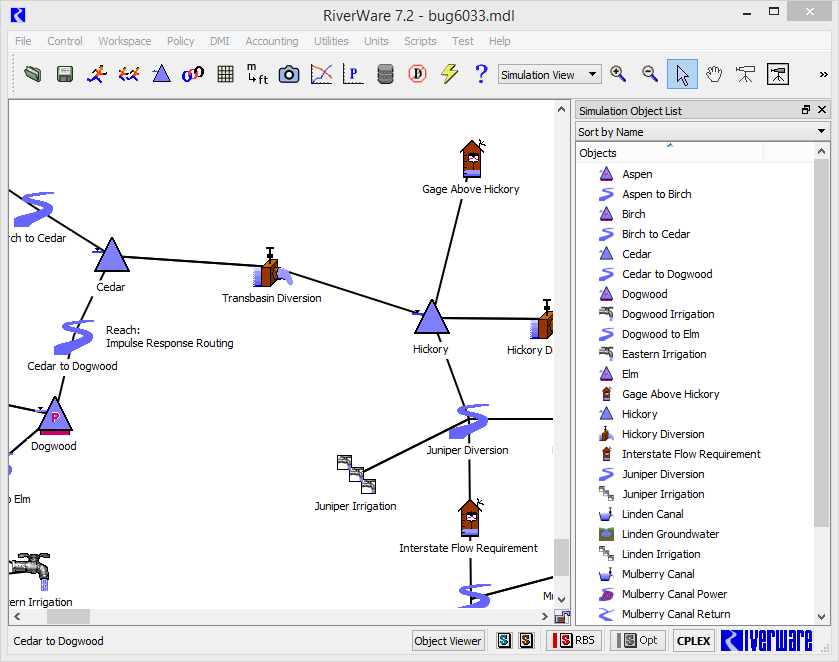Select the Hickory reservoir triangle on workspace

(x=431, y=317)
